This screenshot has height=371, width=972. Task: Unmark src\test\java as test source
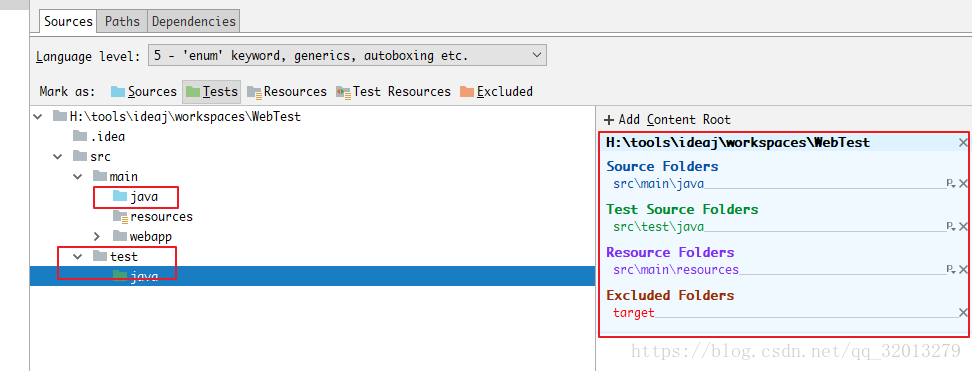tap(963, 226)
